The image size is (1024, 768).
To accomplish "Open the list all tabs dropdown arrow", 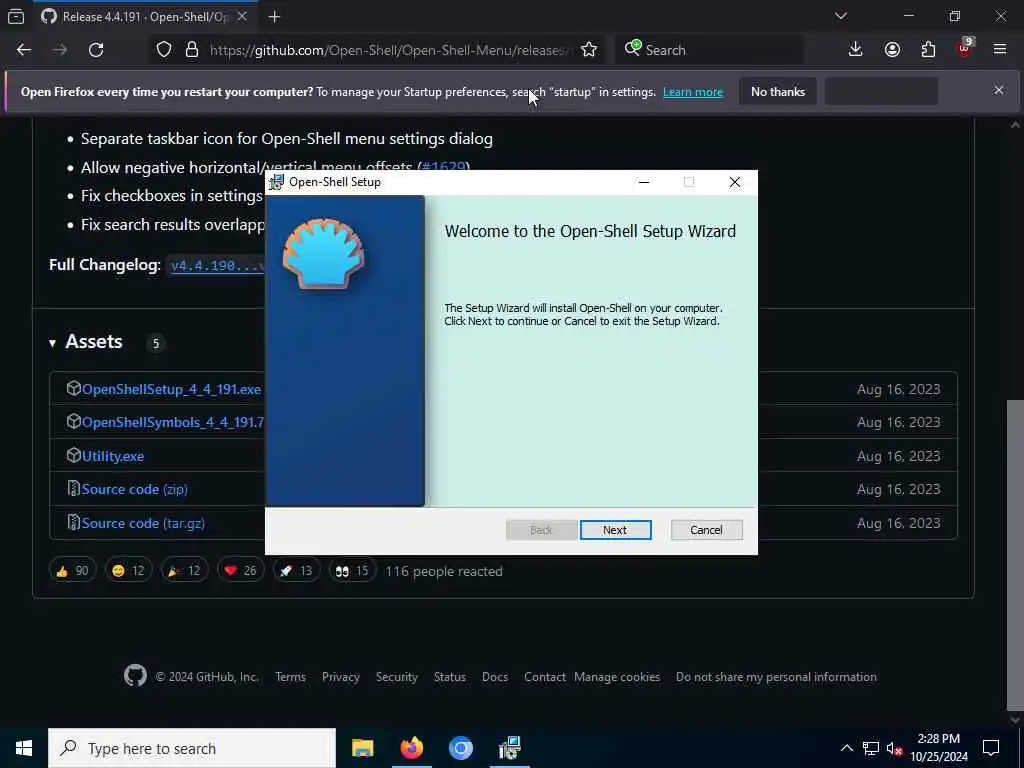I will point(841,16).
